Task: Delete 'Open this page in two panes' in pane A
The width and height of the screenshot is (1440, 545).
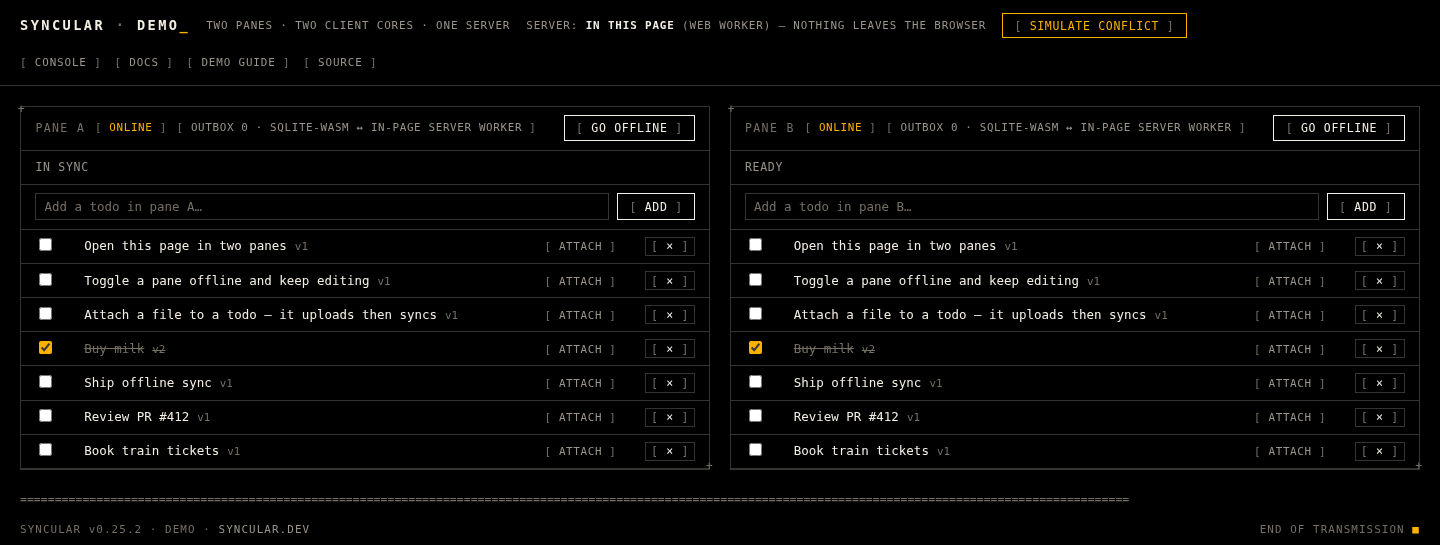Action: (x=670, y=246)
